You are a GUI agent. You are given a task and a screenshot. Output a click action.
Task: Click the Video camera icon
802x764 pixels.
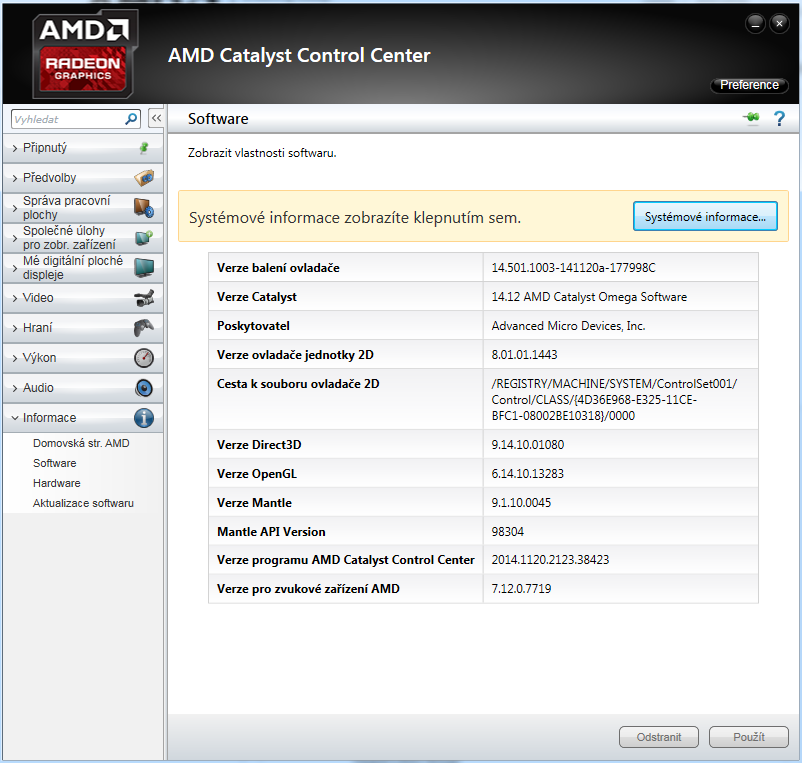[144, 298]
